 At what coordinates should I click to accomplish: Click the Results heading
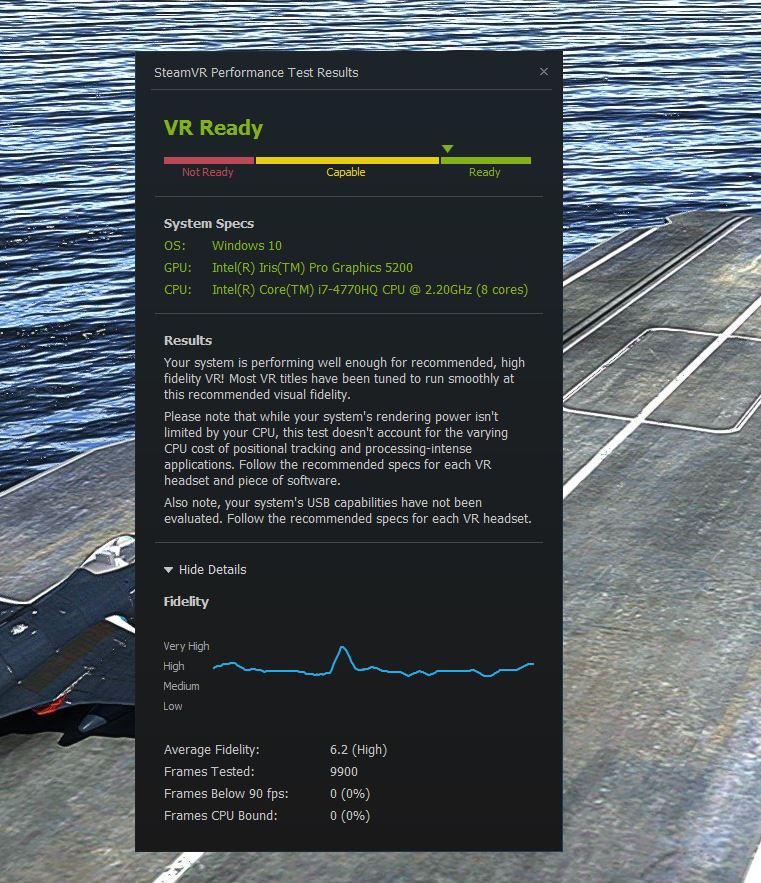coord(188,340)
